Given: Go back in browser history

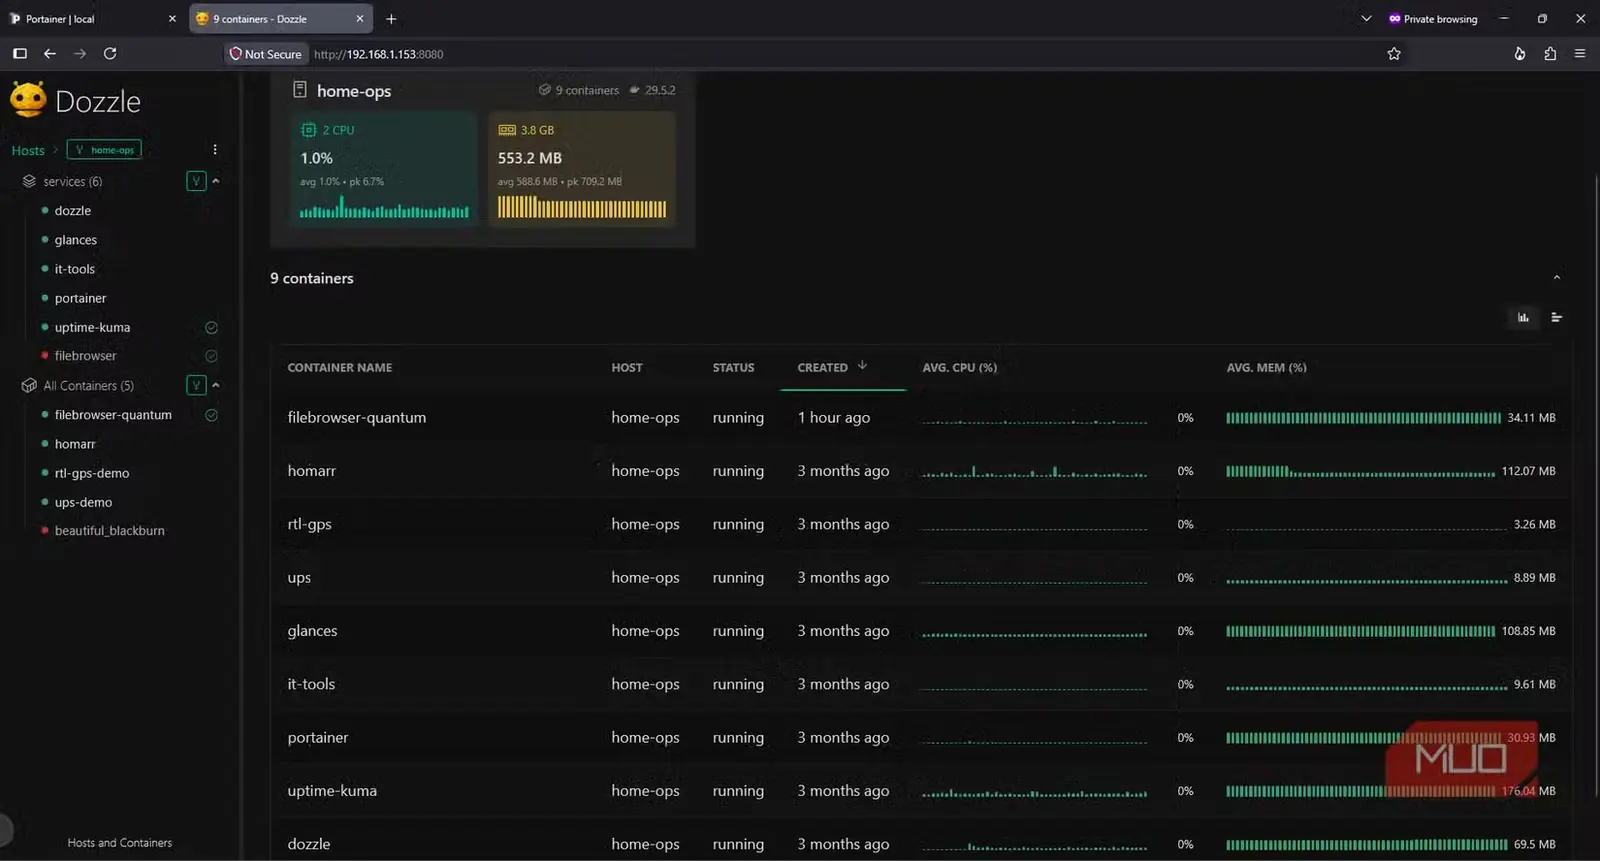Looking at the screenshot, I should coord(49,54).
